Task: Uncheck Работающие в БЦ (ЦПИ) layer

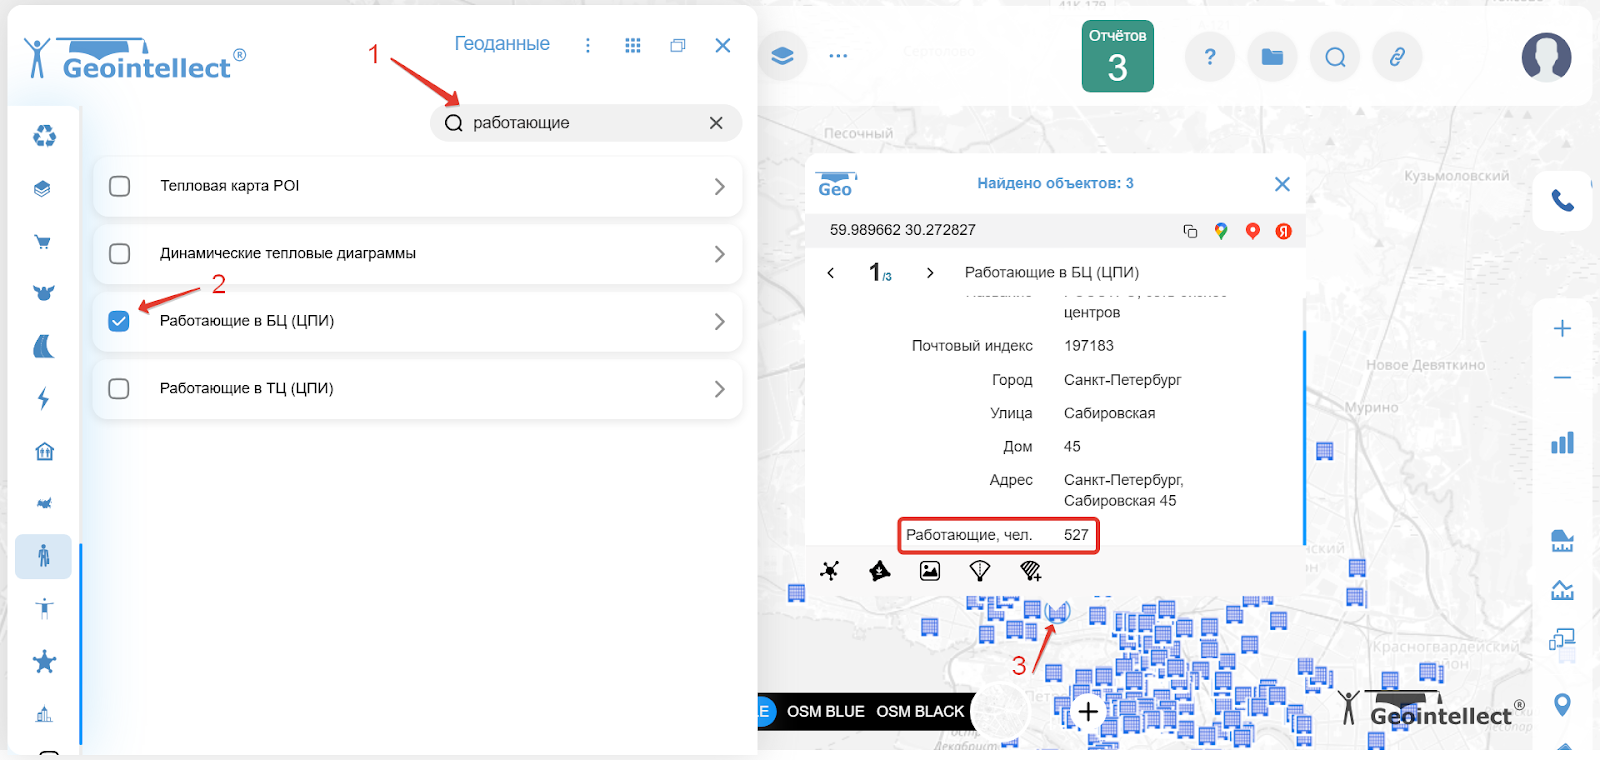Action: [x=119, y=321]
